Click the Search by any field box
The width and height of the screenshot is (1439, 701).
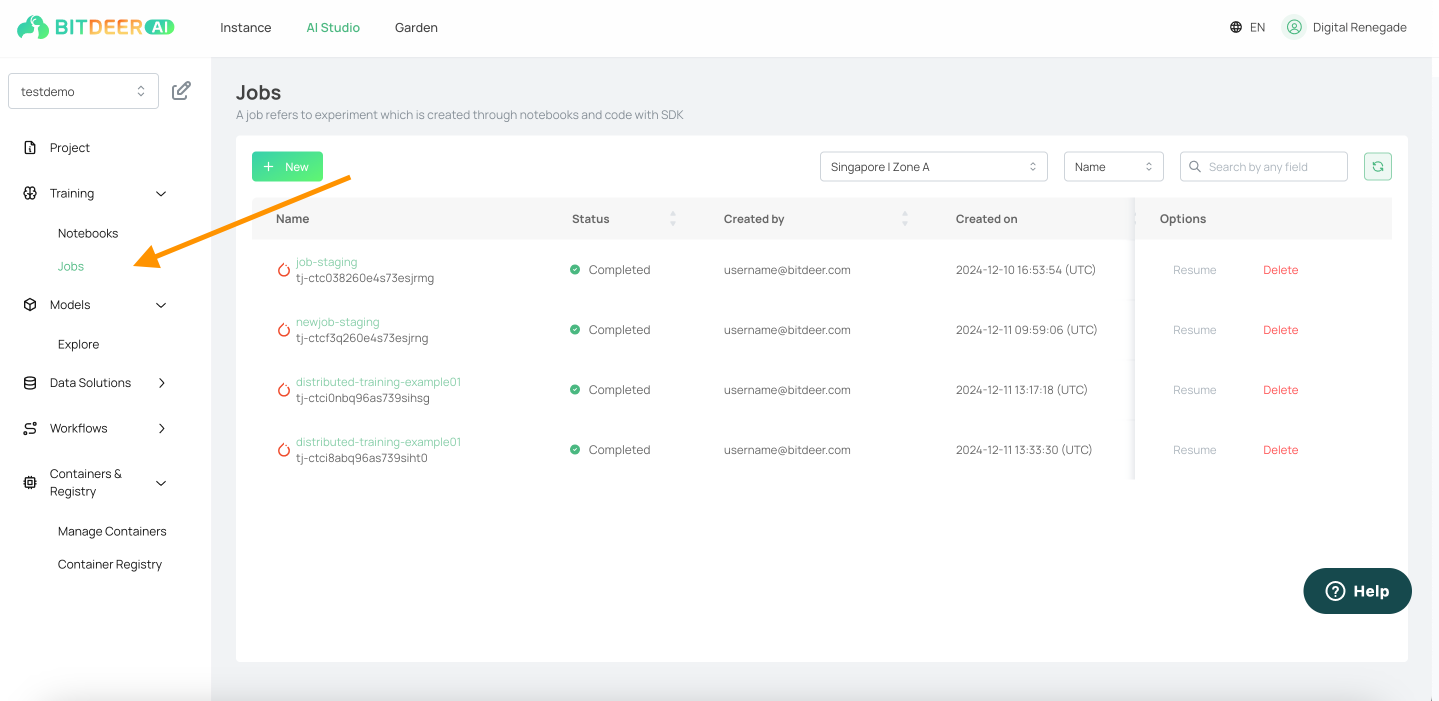(x=1264, y=167)
